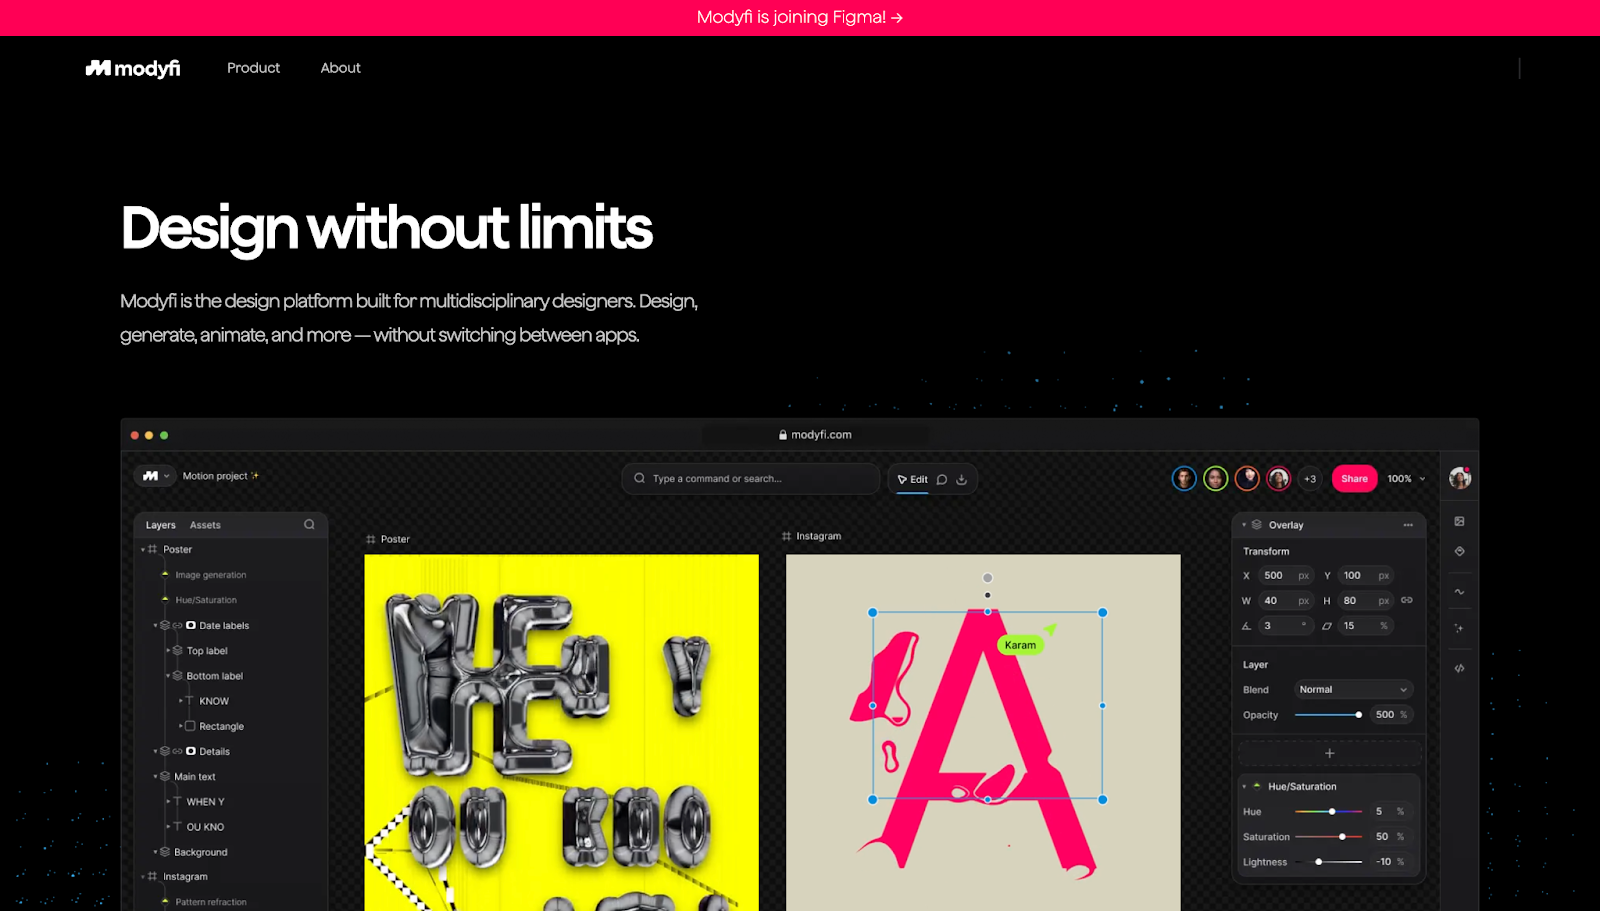Viewport: 1600px width, 911px height.
Task: Select the KNOW text layer
Action: [213, 701]
